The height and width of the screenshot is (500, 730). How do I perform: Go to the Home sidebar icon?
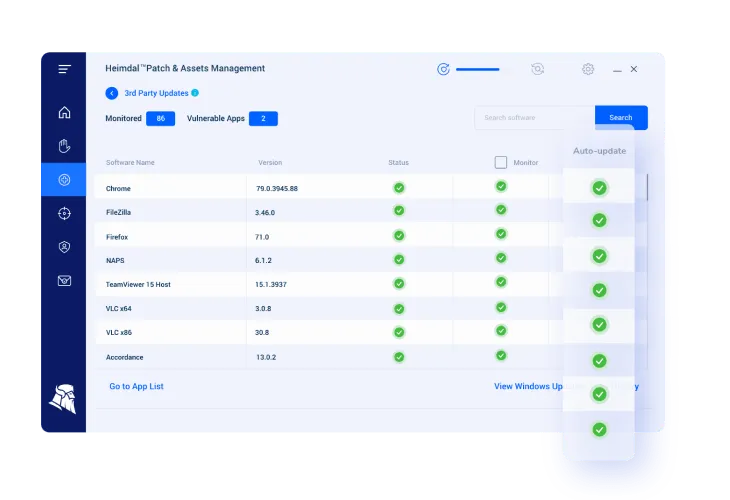[x=64, y=112]
